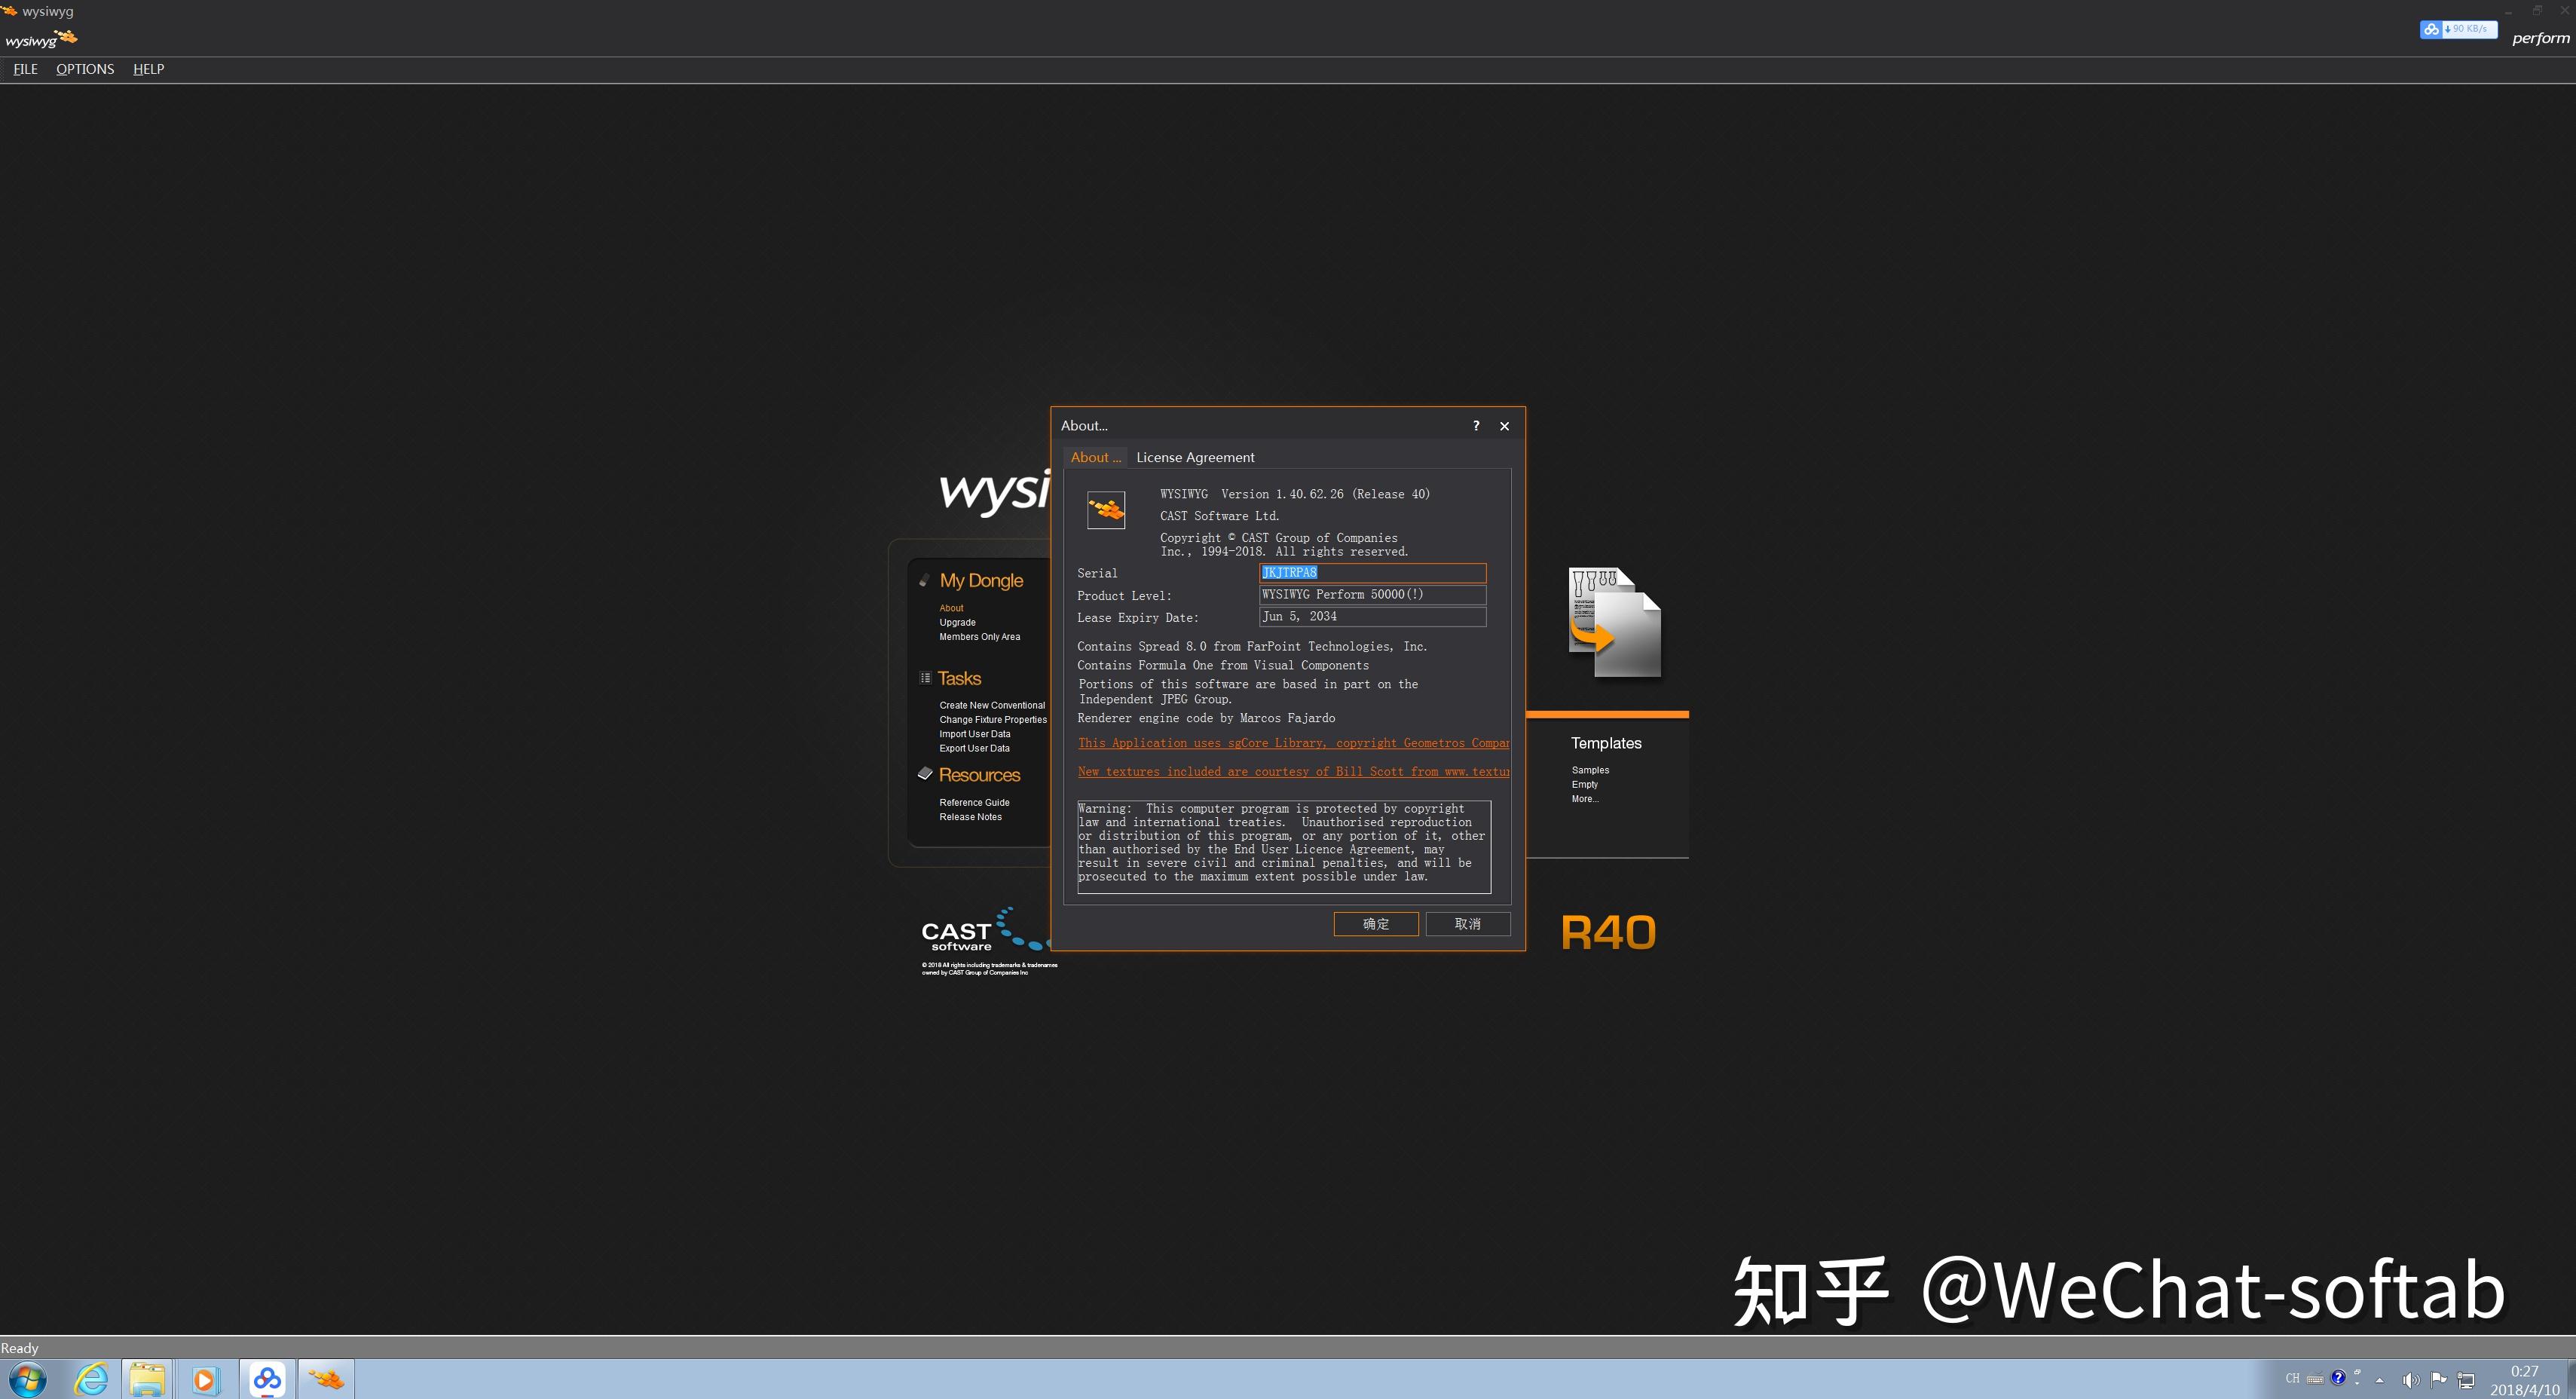Open the CH input language selector
This screenshot has width=2576, height=1399.
pos(2293,1378)
